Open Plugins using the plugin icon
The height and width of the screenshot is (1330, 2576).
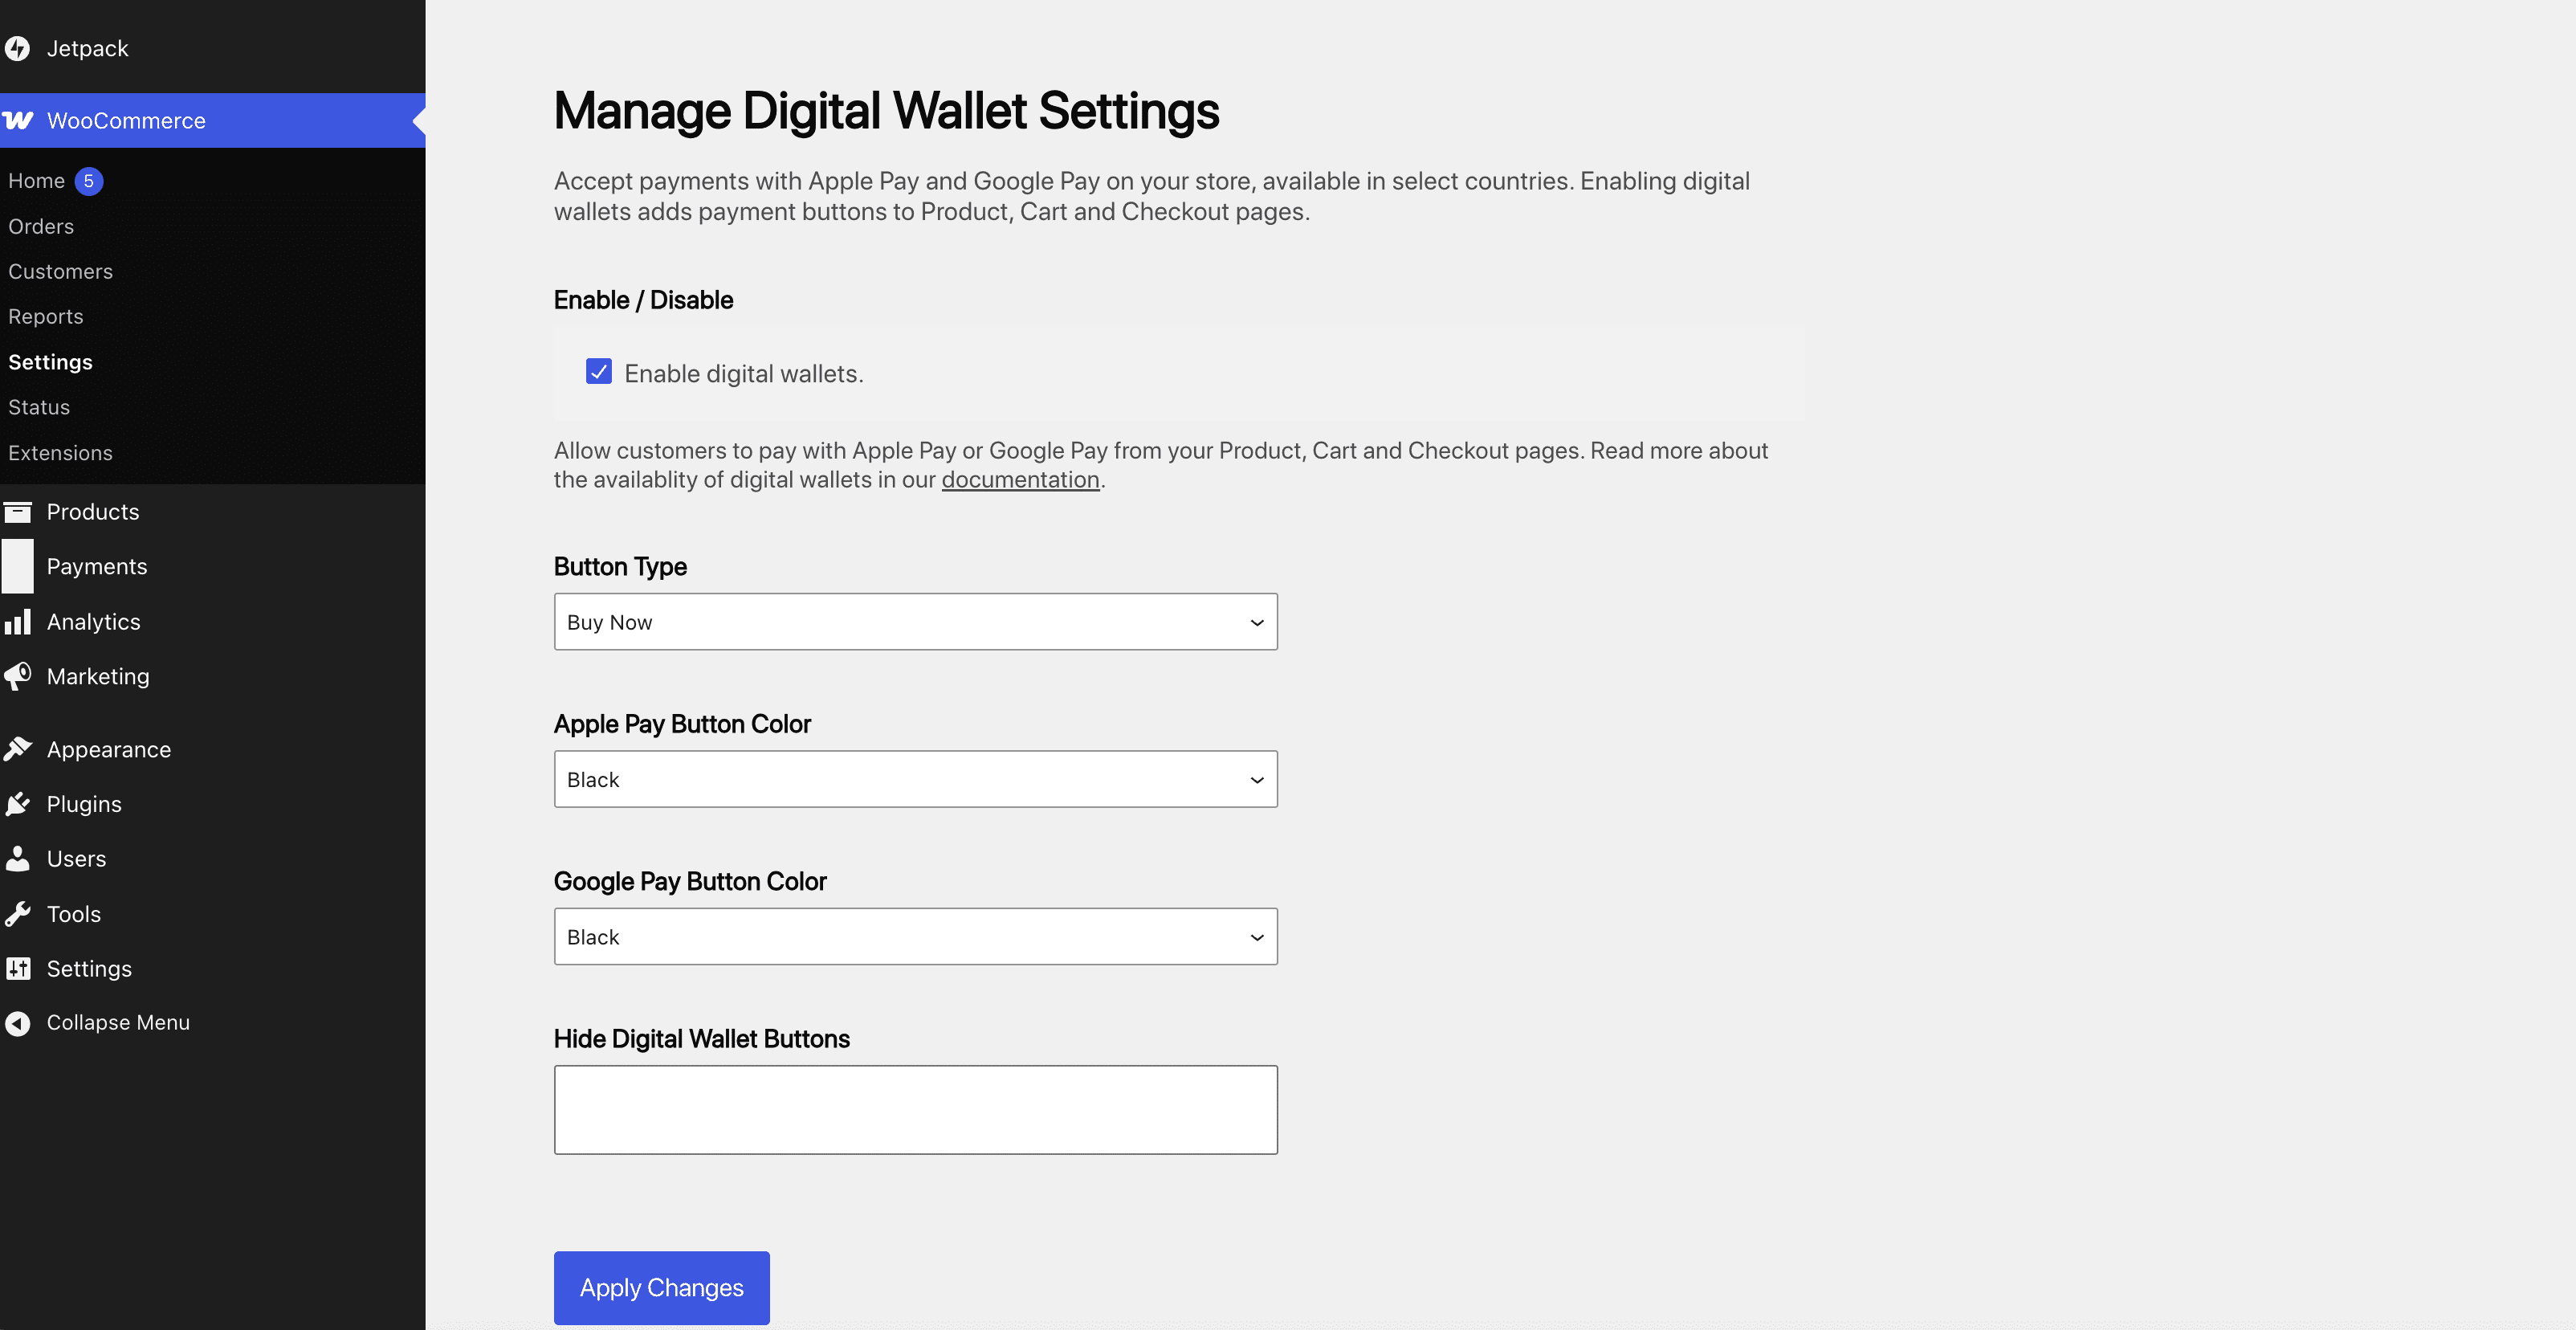tap(18, 803)
